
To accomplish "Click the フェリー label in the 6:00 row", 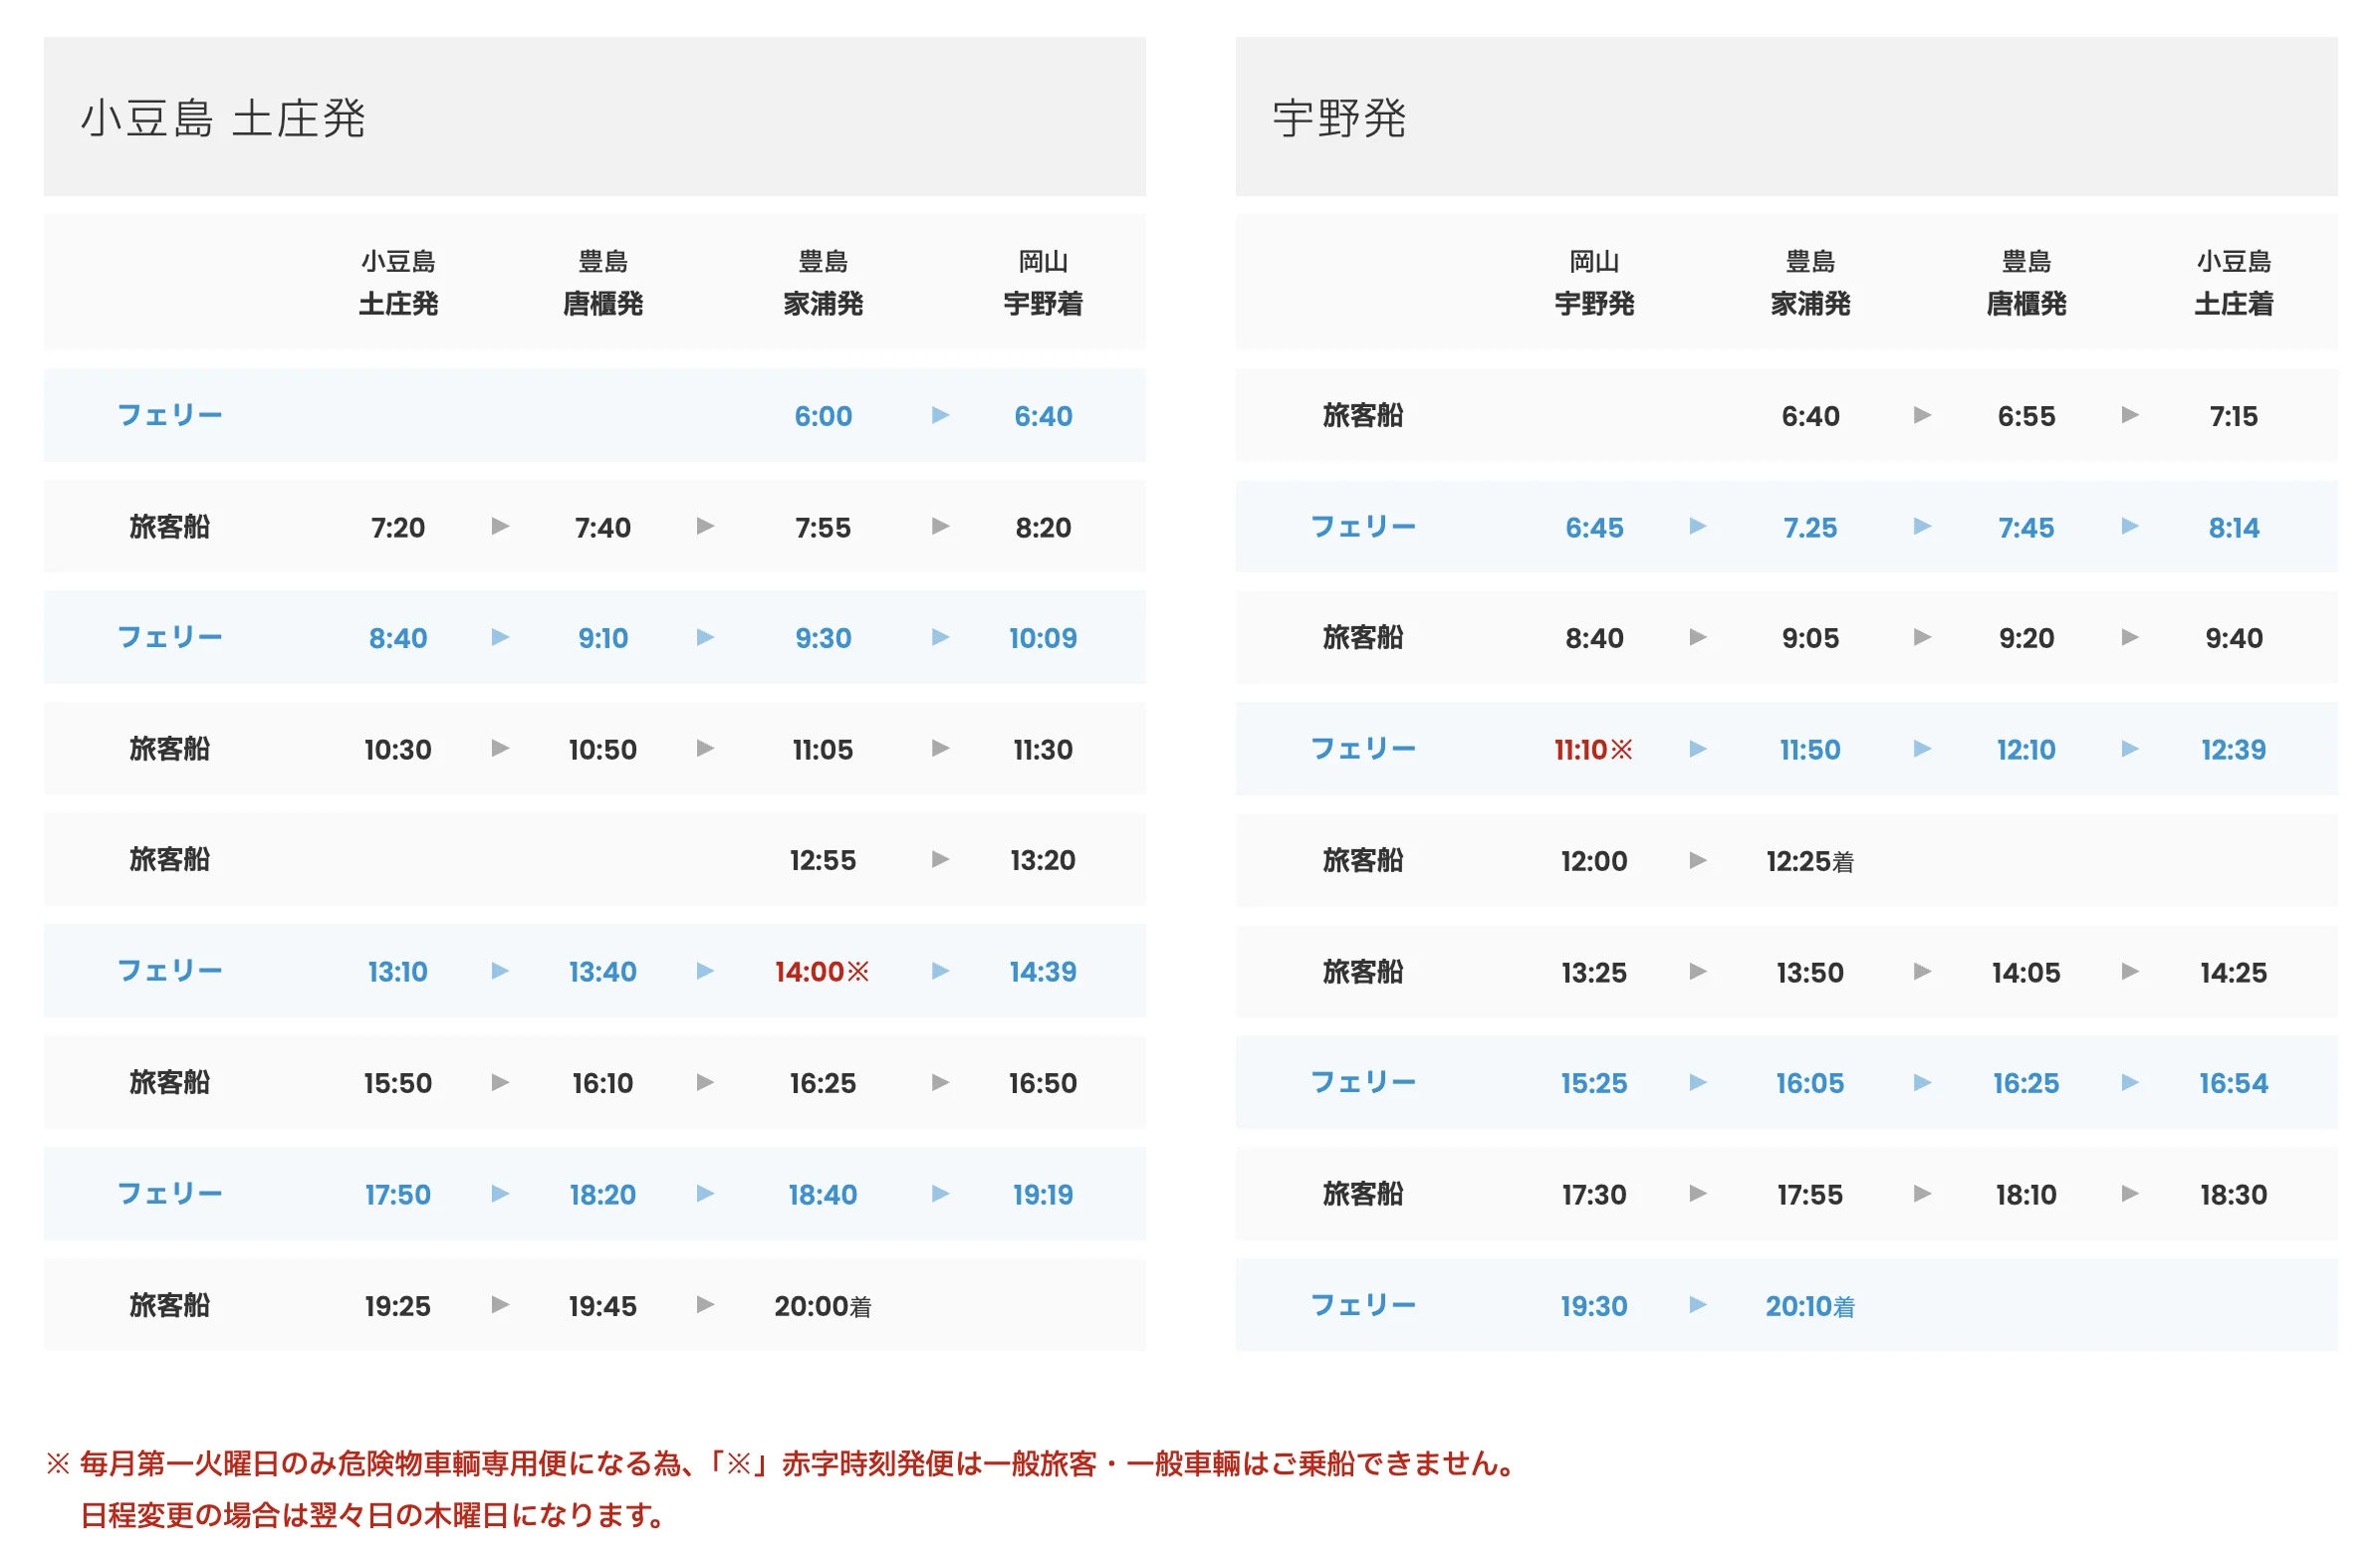I will pos(170,415).
